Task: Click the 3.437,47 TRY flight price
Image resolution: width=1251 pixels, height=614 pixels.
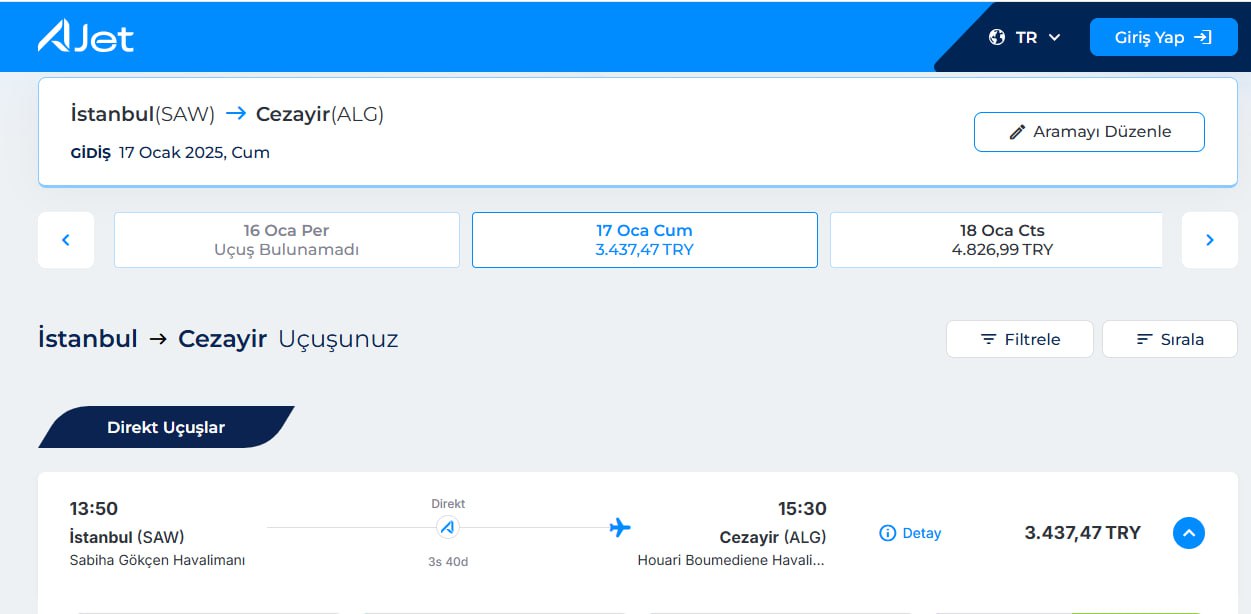Action: coord(1082,533)
